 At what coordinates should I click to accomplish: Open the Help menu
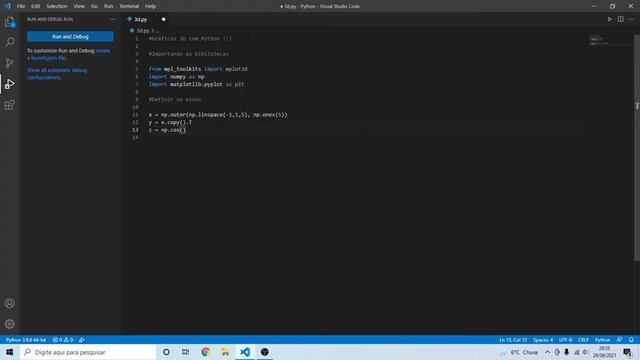[150, 6]
